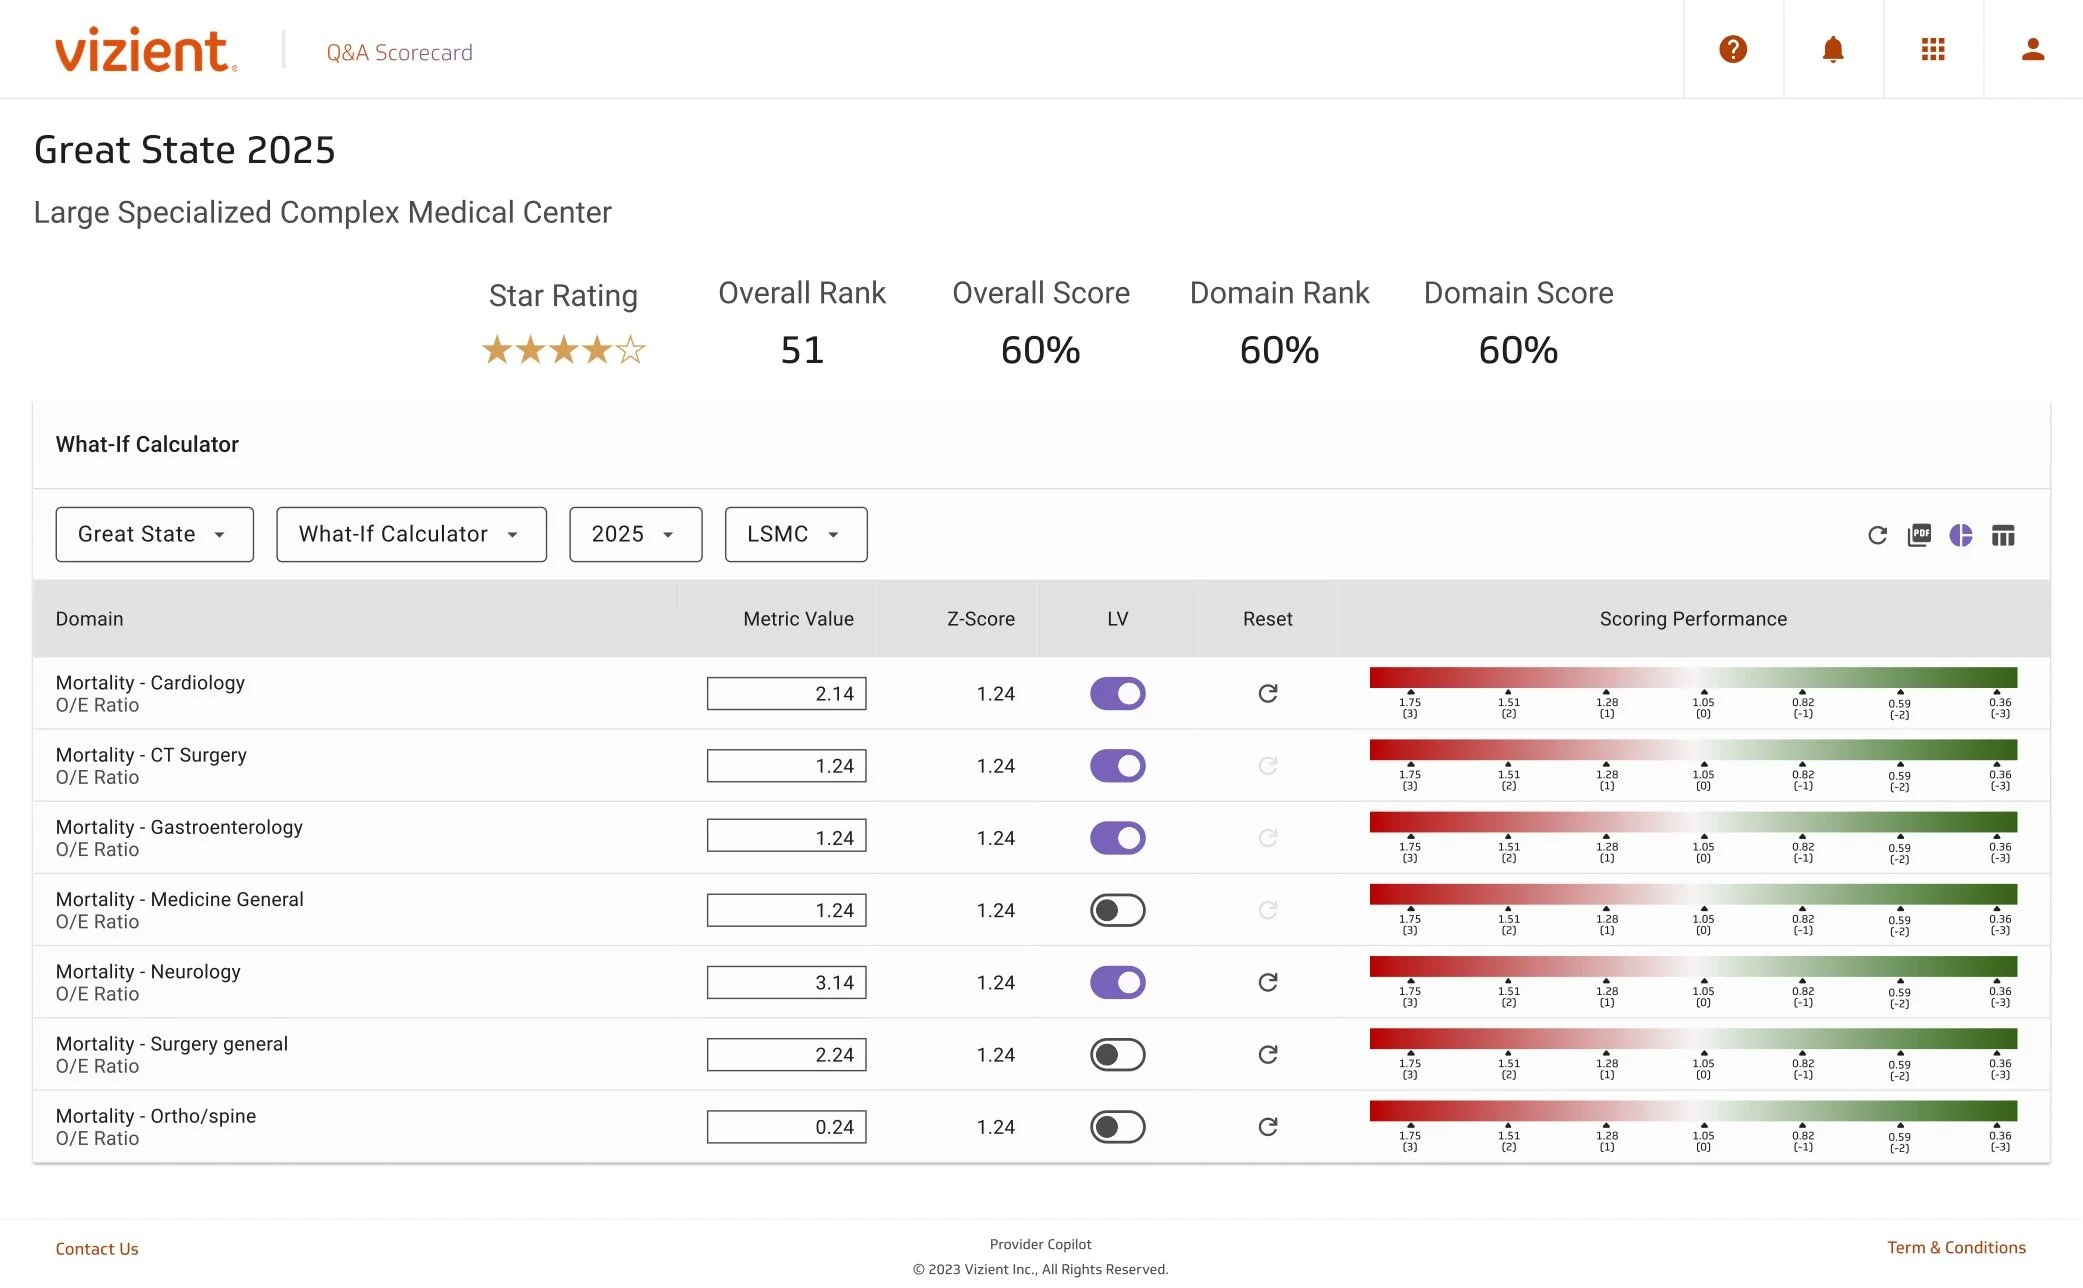
Task: Switch to the table layout view
Action: point(2004,535)
